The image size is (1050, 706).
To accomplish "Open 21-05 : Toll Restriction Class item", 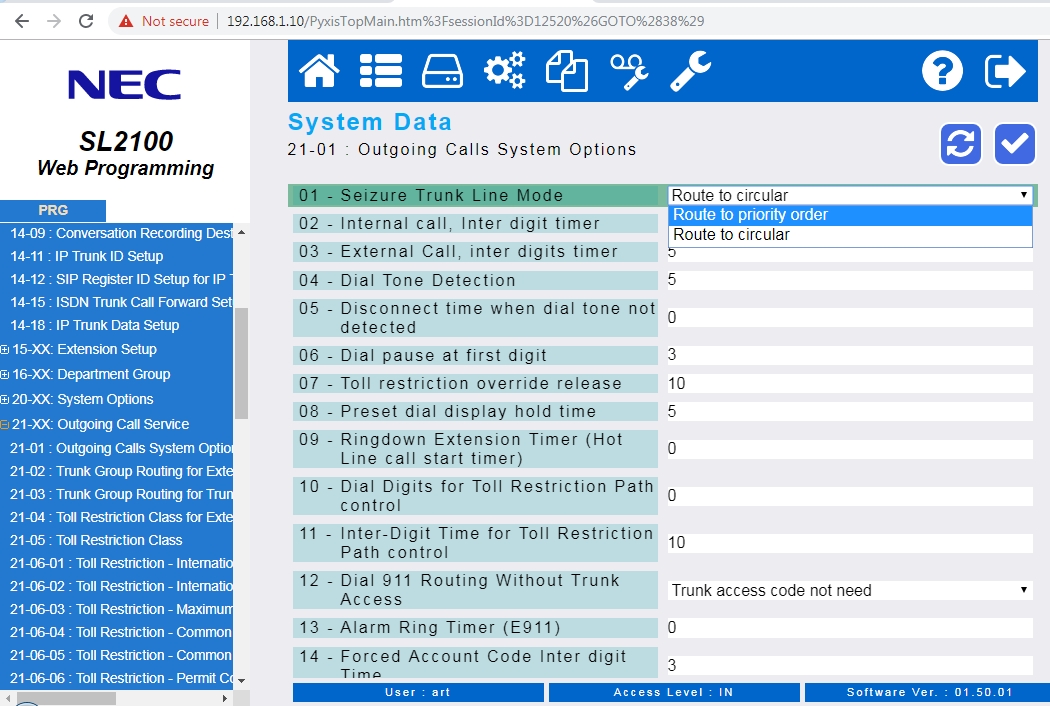I will coord(96,540).
